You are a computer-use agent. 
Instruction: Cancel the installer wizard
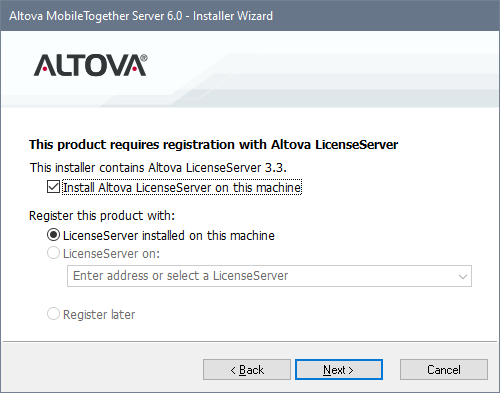click(444, 370)
